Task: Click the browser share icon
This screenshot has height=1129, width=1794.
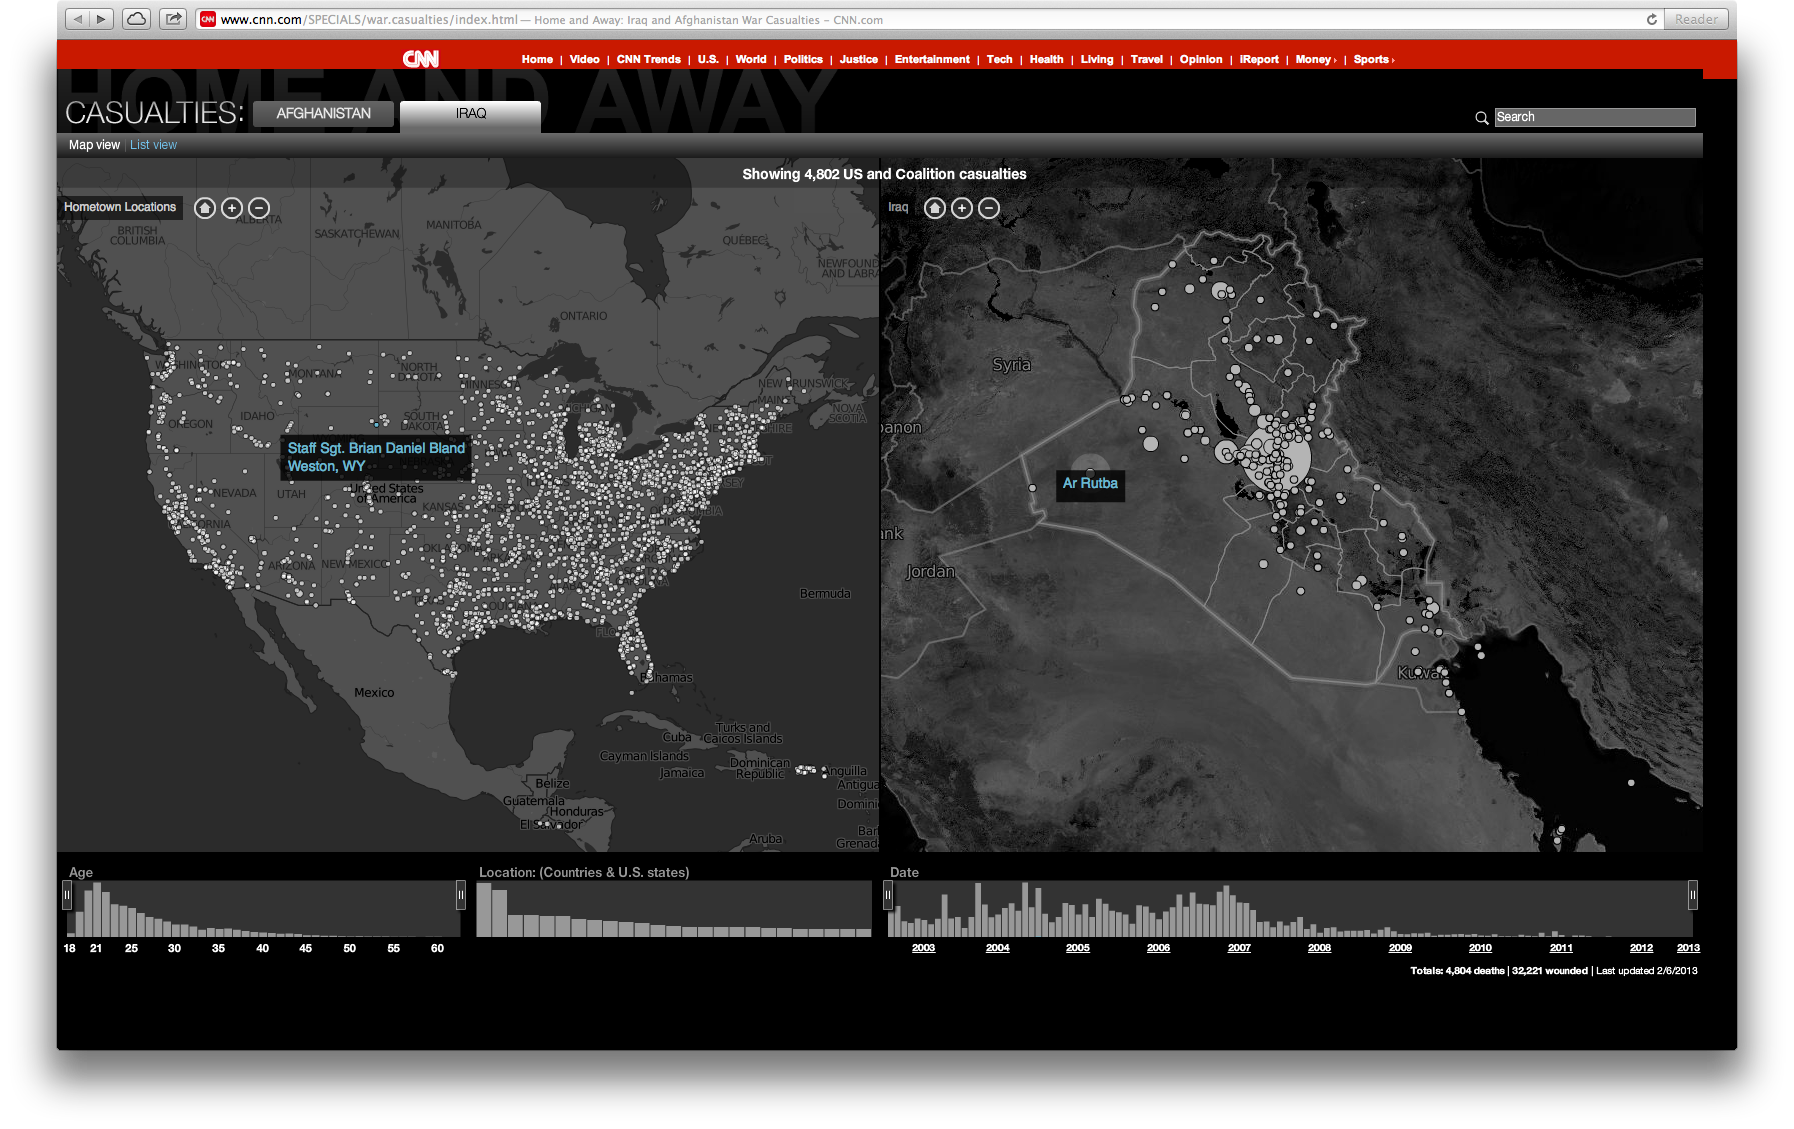Action: pyautogui.click(x=173, y=19)
